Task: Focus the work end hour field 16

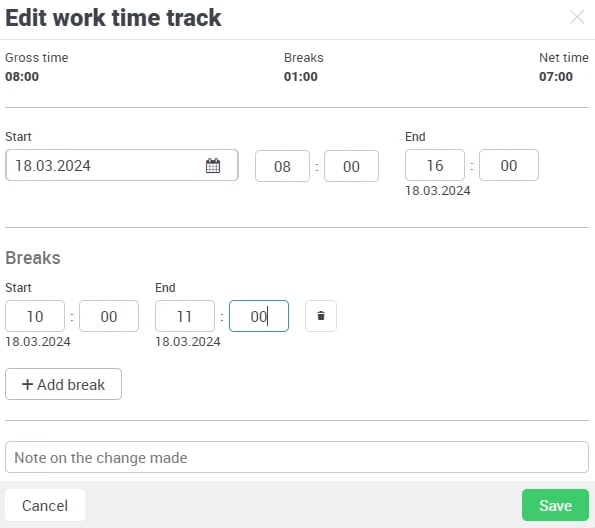Action: click(x=435, y=165)
